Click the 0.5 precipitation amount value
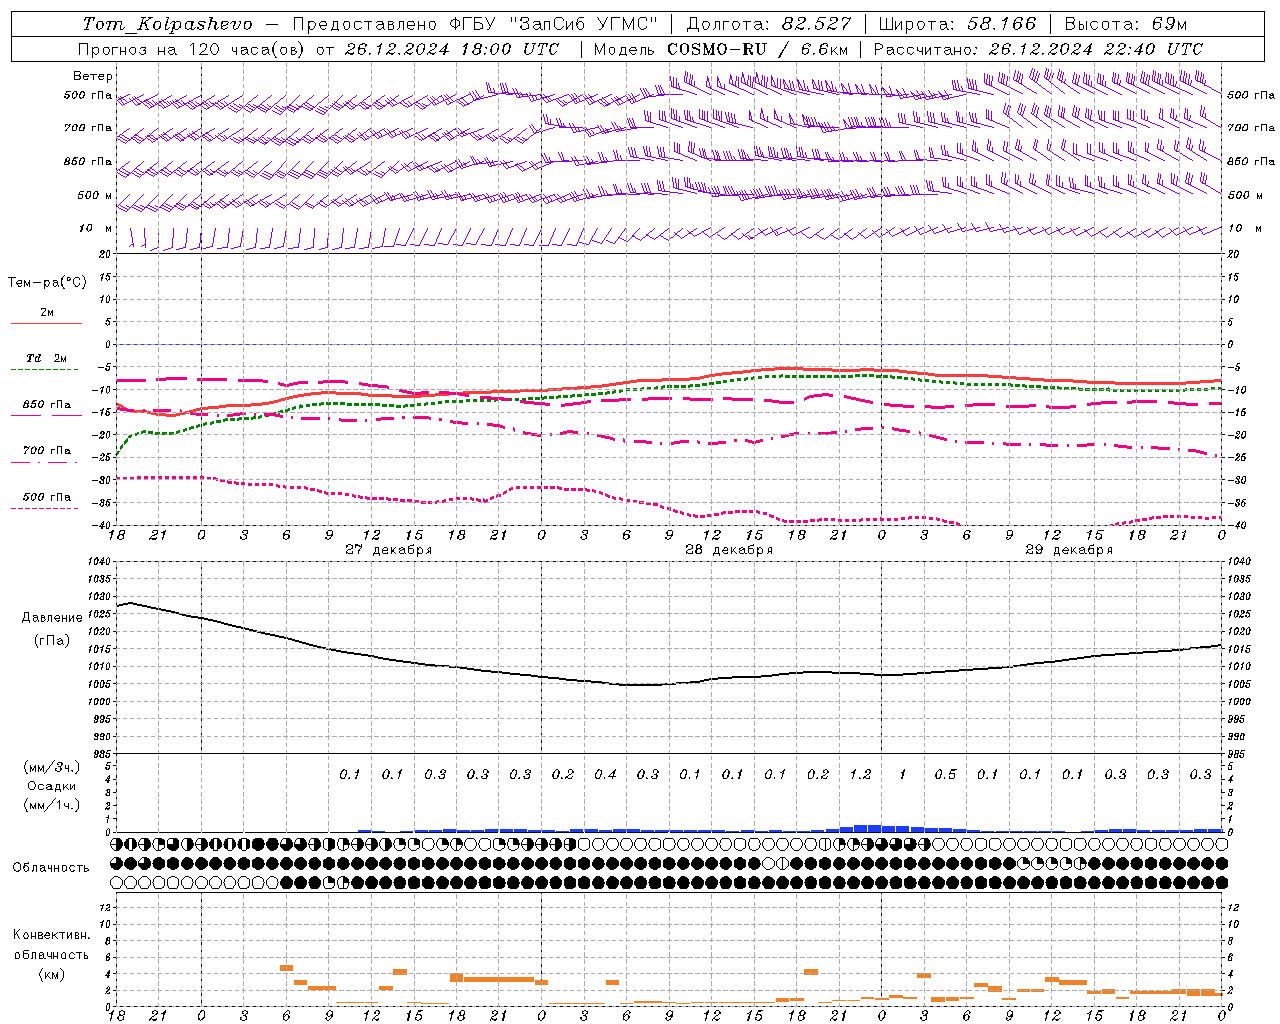The image size is (1280, 1024). coord(945,775)
